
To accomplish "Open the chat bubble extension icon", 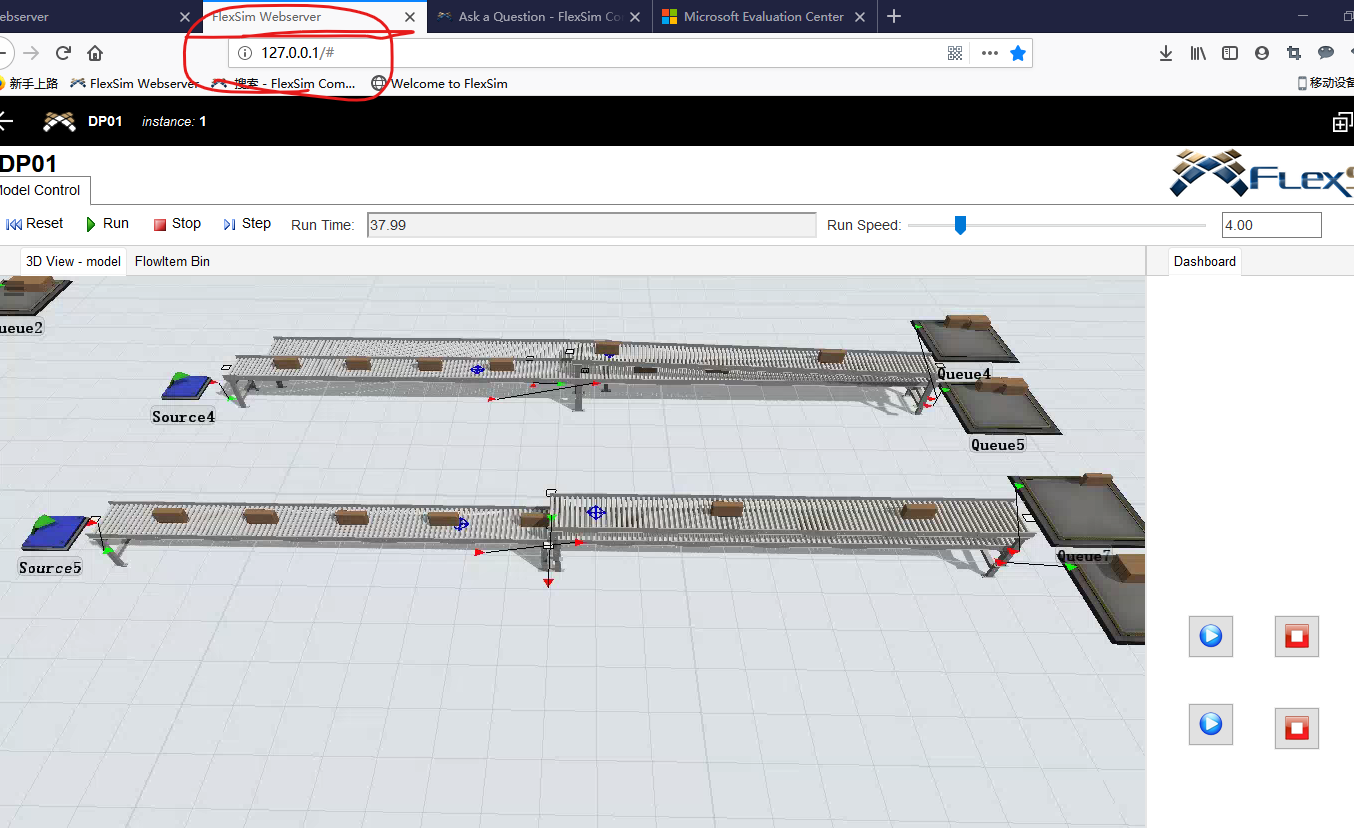I will point(1326,53).
